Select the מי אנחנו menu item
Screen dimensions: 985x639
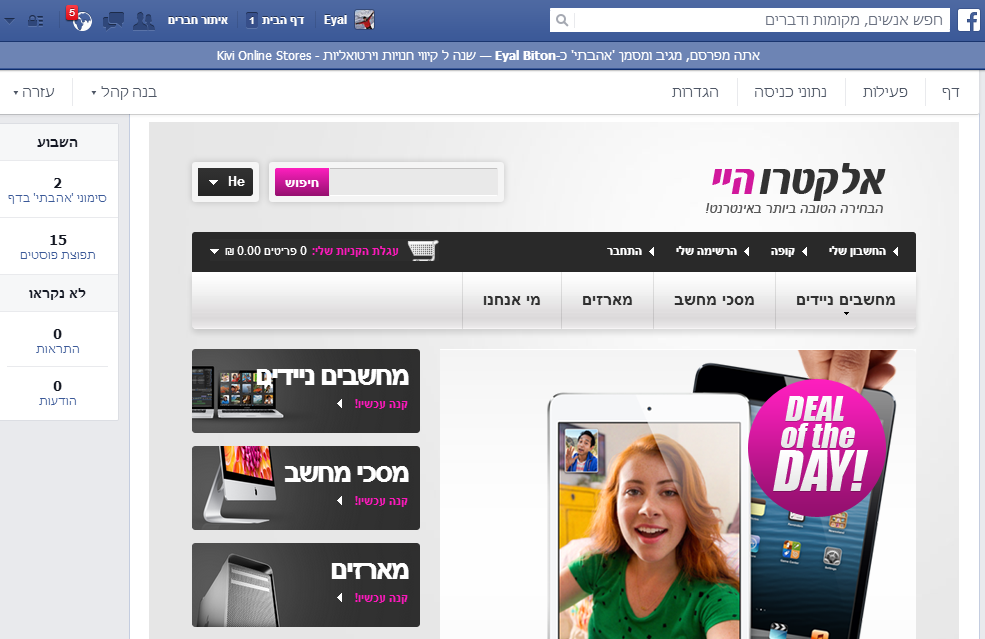pos(511,300)
